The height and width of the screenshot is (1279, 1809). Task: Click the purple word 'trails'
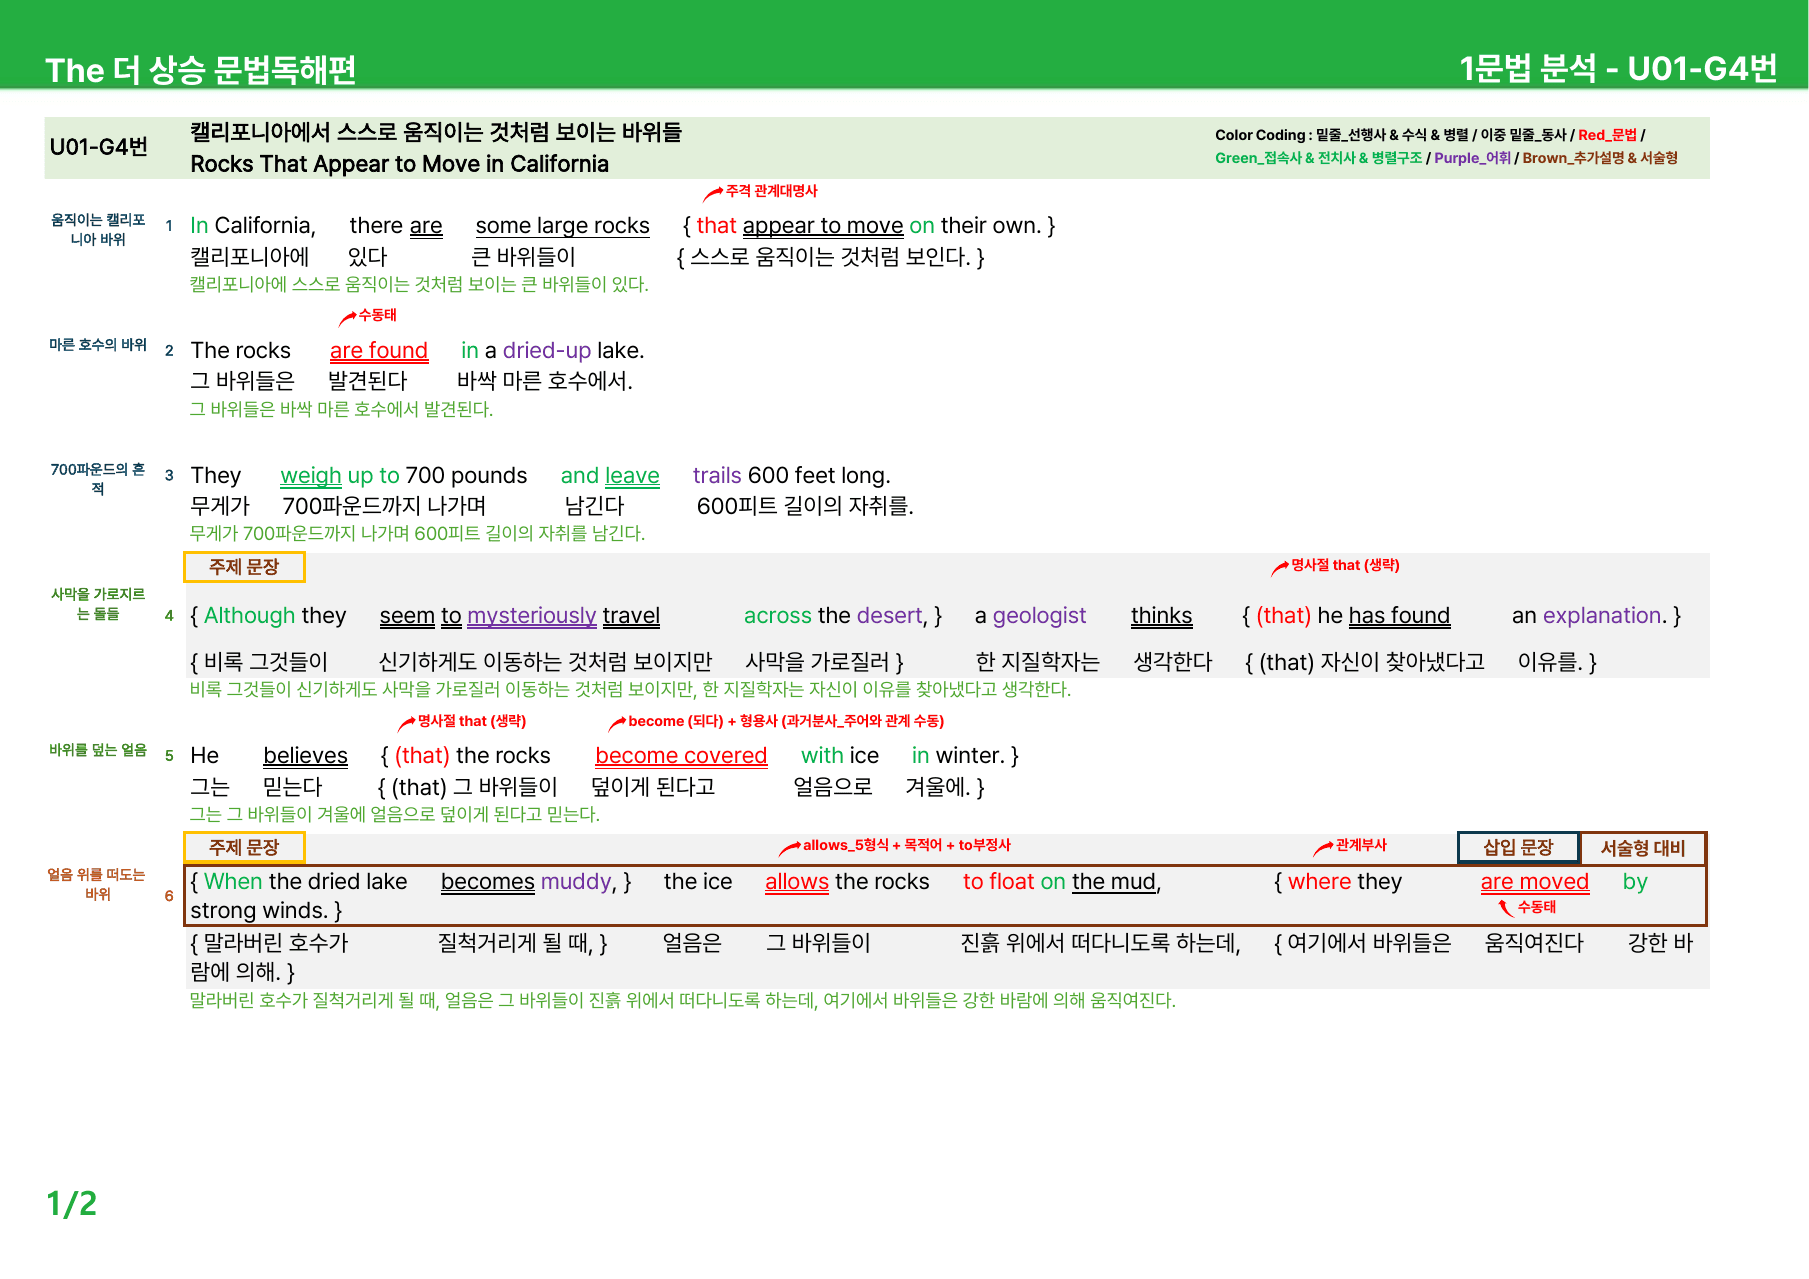pyautogui.click(x=717, y=476)
